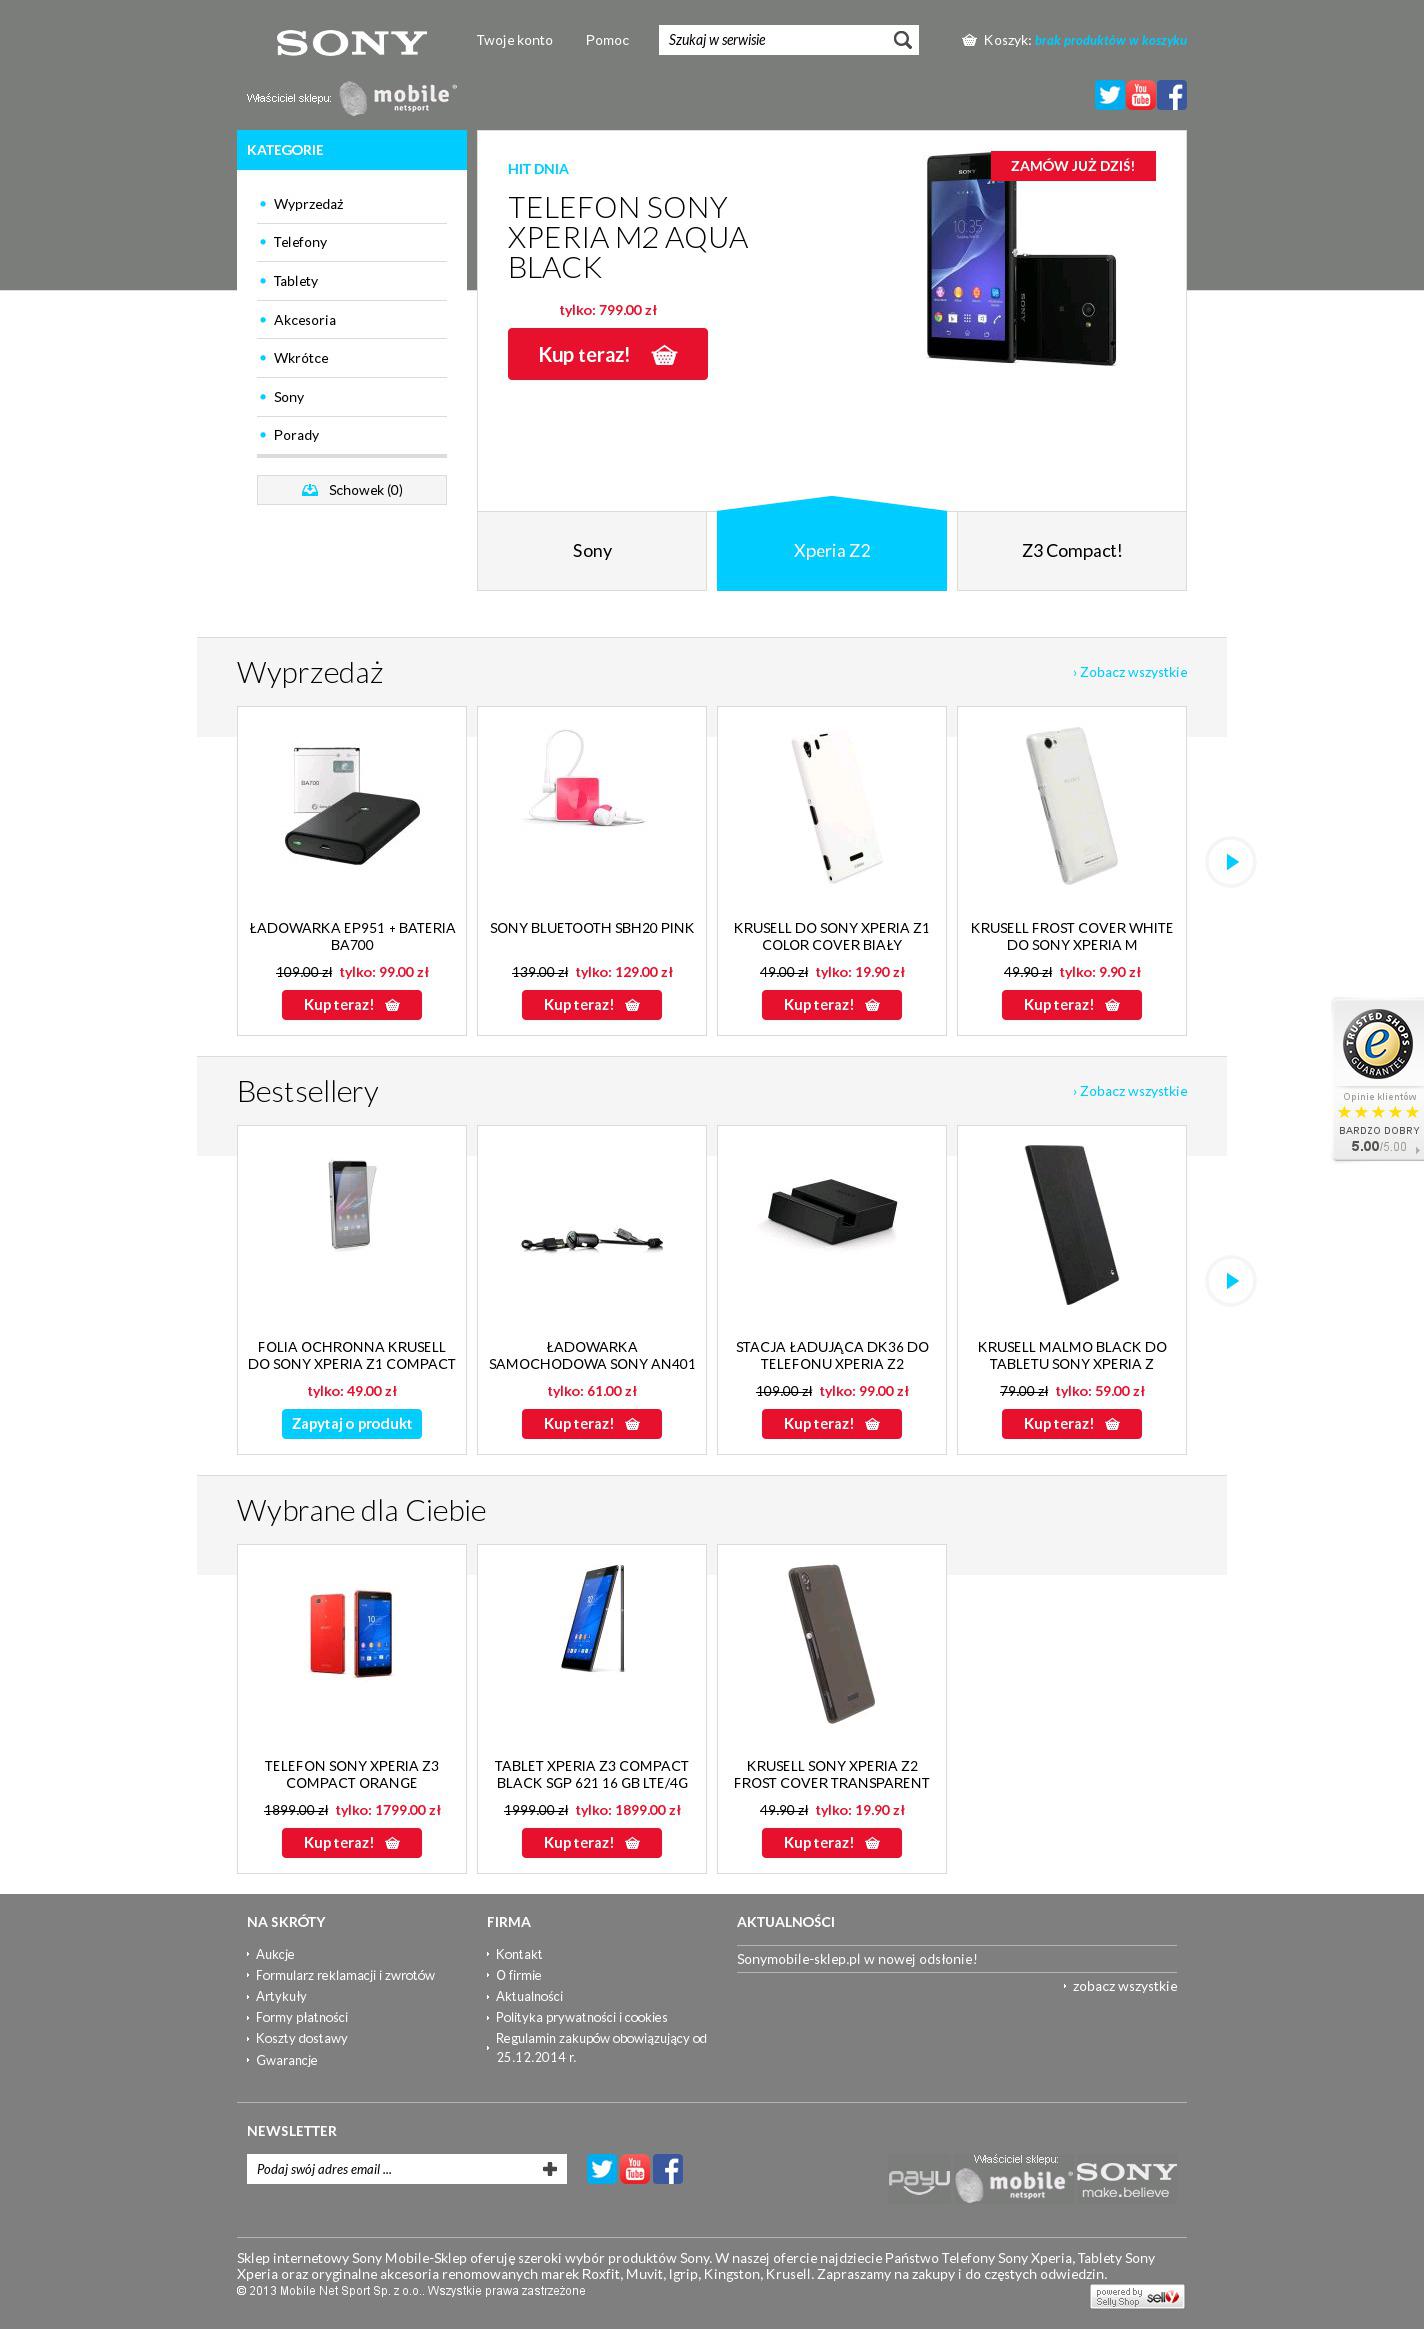Click the newsletter plus submit icon
This screenshot has height=2329, width=1424.
550,2169
